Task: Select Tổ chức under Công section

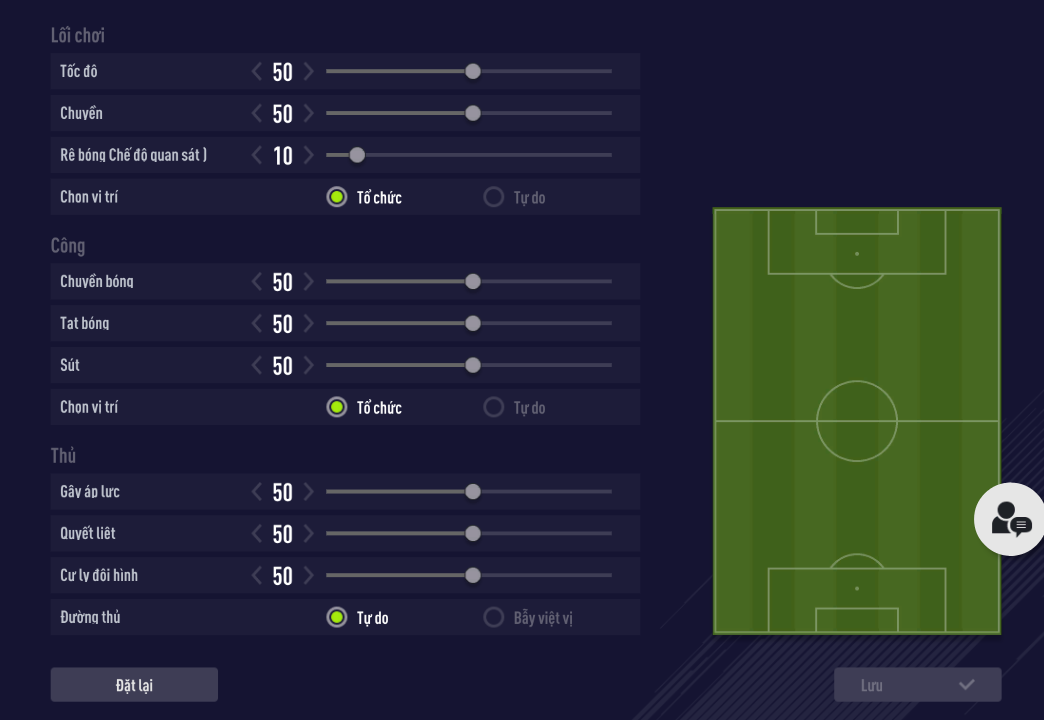Action: tap(337, 407)
